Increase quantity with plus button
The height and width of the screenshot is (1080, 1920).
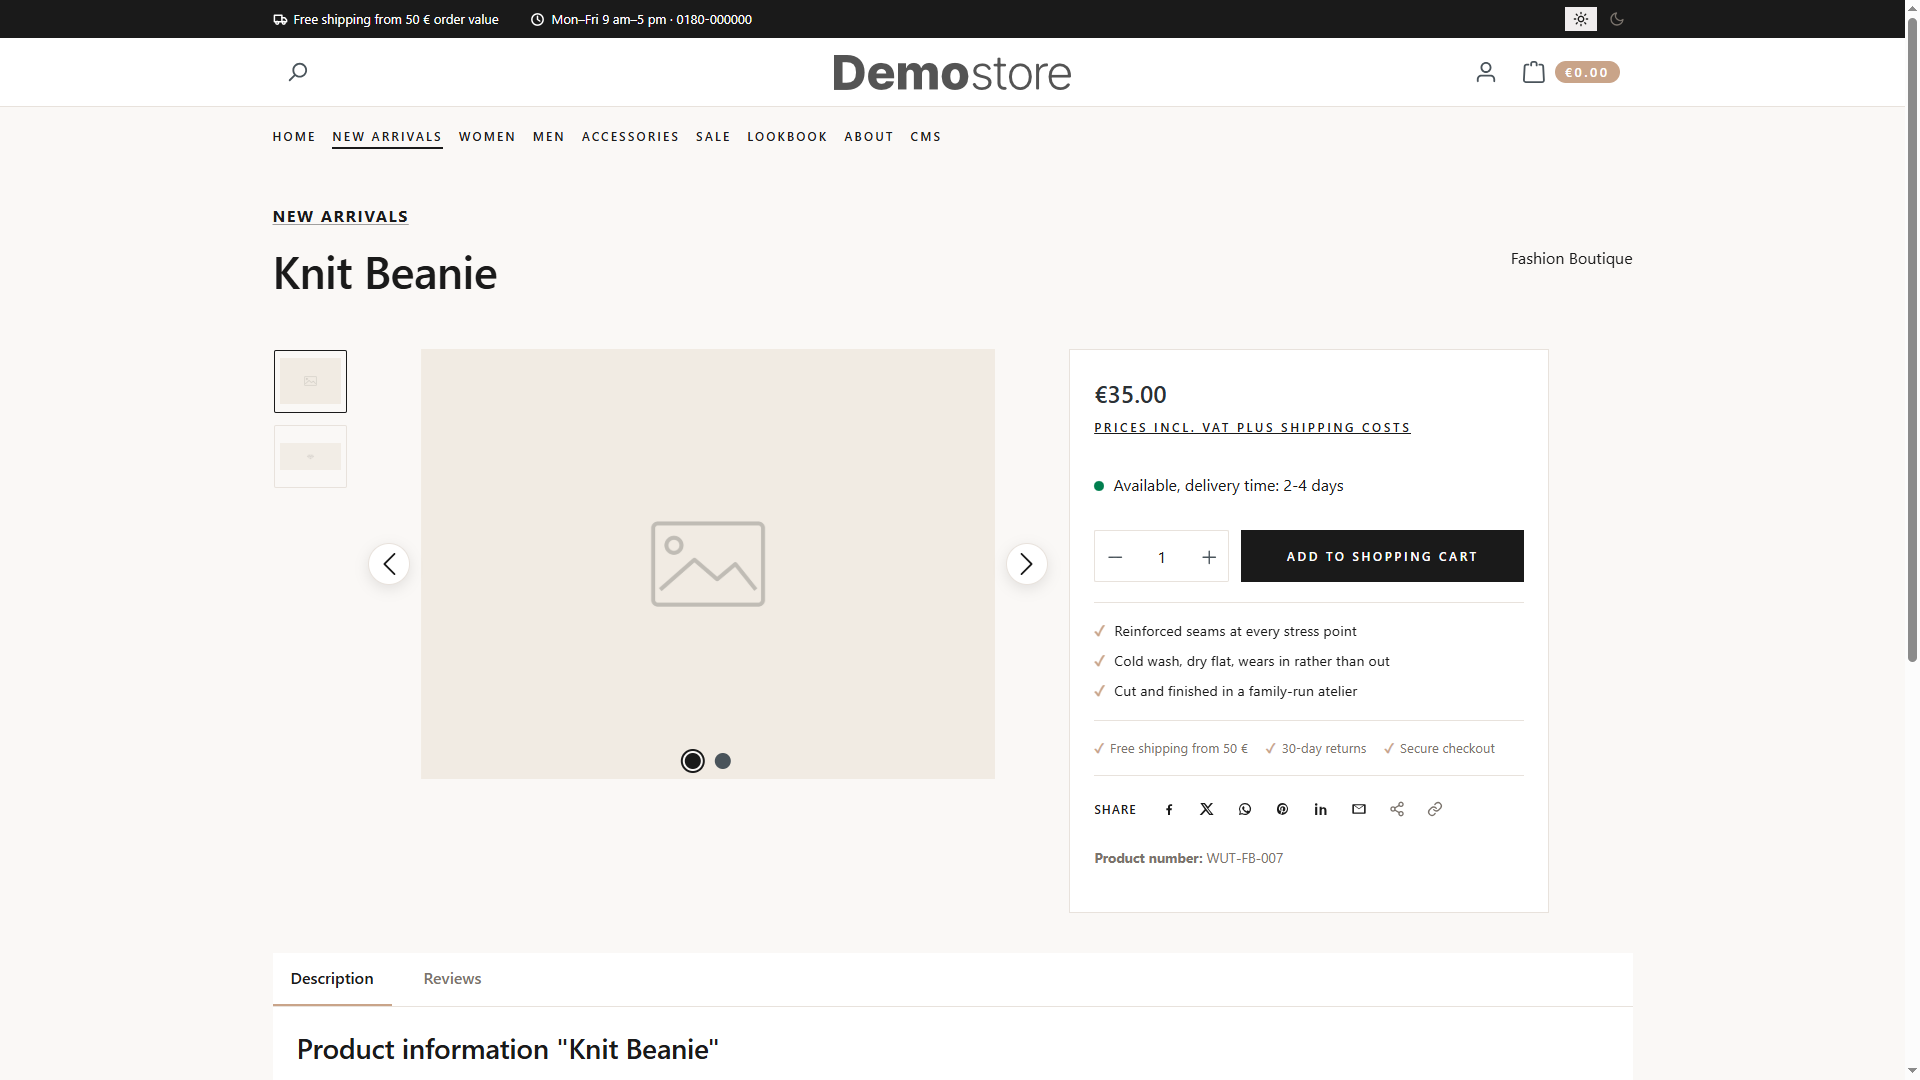(1209, 557)
